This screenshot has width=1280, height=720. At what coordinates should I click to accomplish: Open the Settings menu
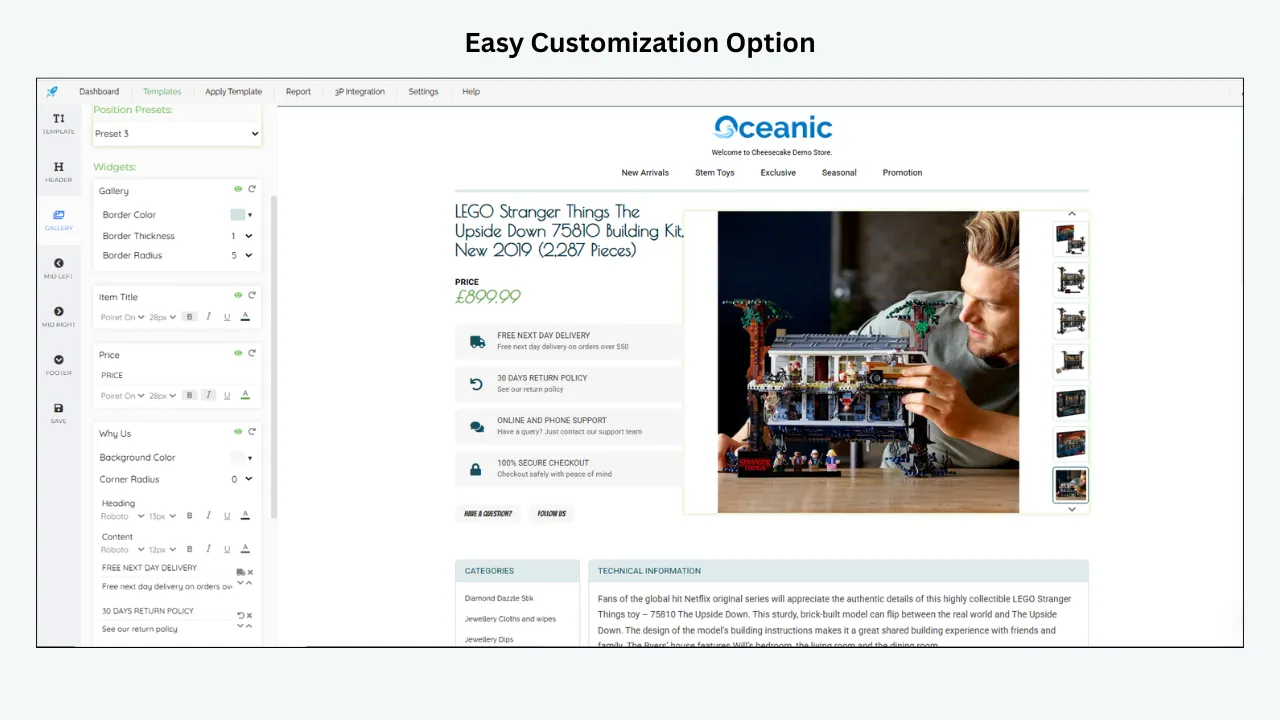[x=423, y=92]
